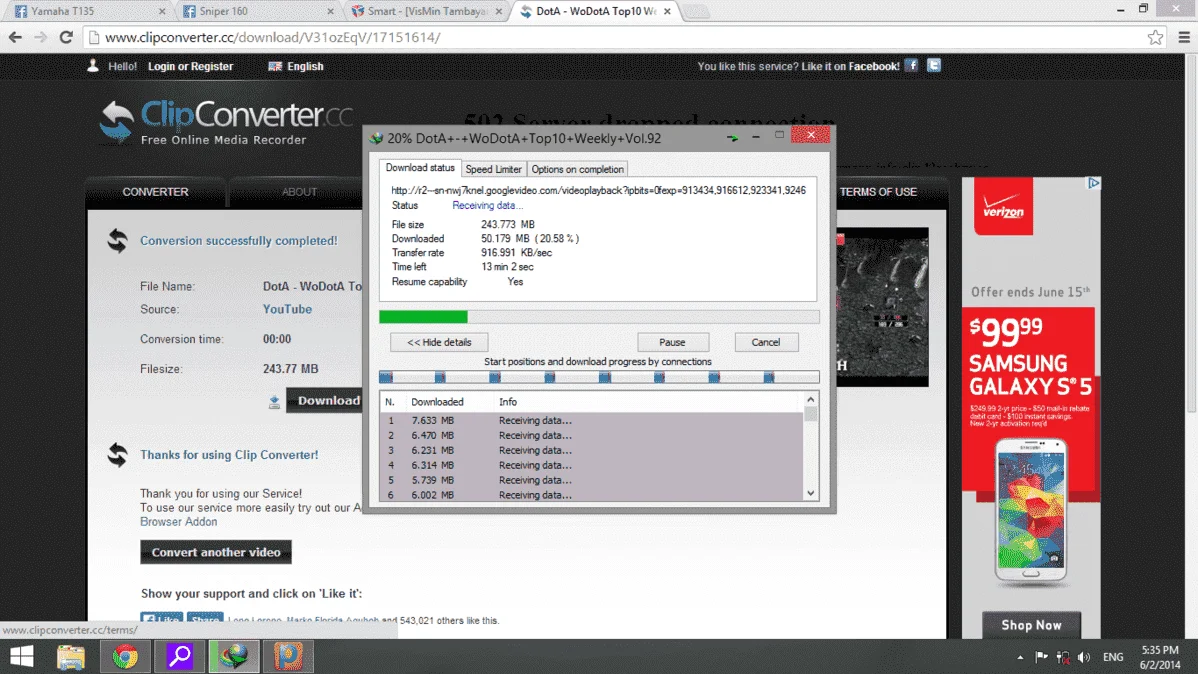The height and width of the screenshot is (674, 1198).
Task: Click the volume speaker tray icon
Action: pyautogui.click(x=1084, y=657)
